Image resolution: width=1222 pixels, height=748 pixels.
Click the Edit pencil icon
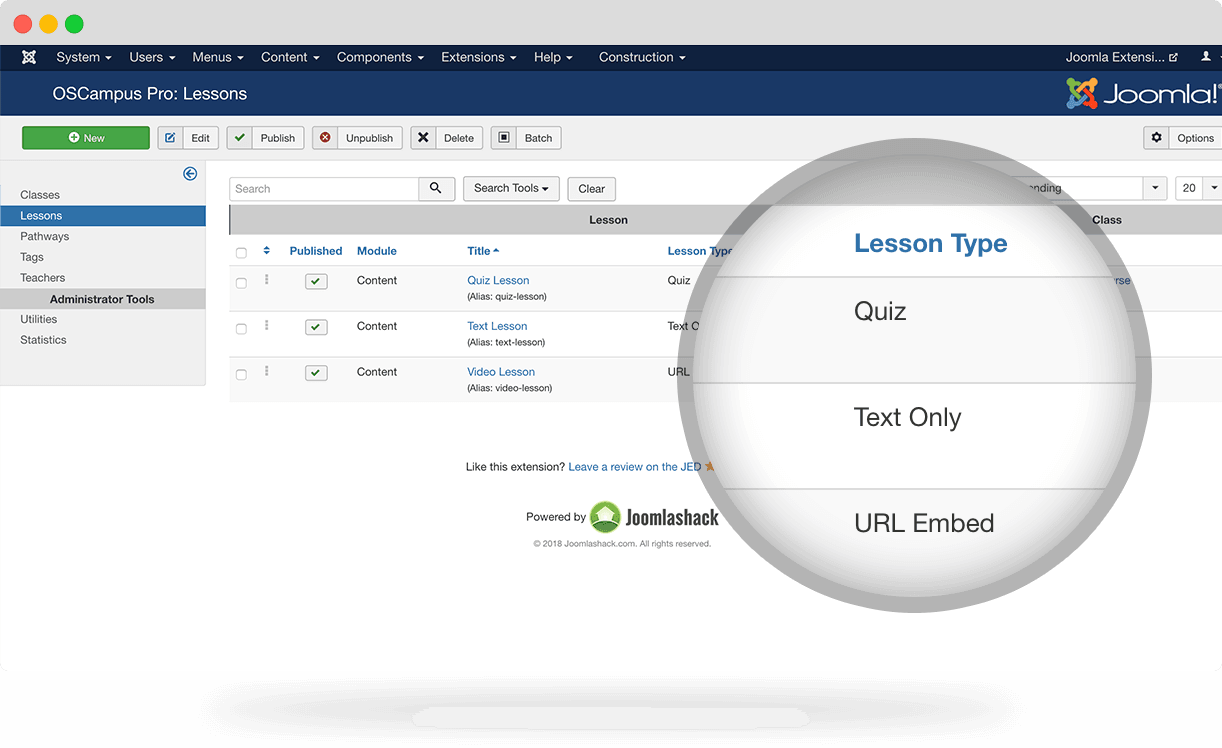[171, 138]
